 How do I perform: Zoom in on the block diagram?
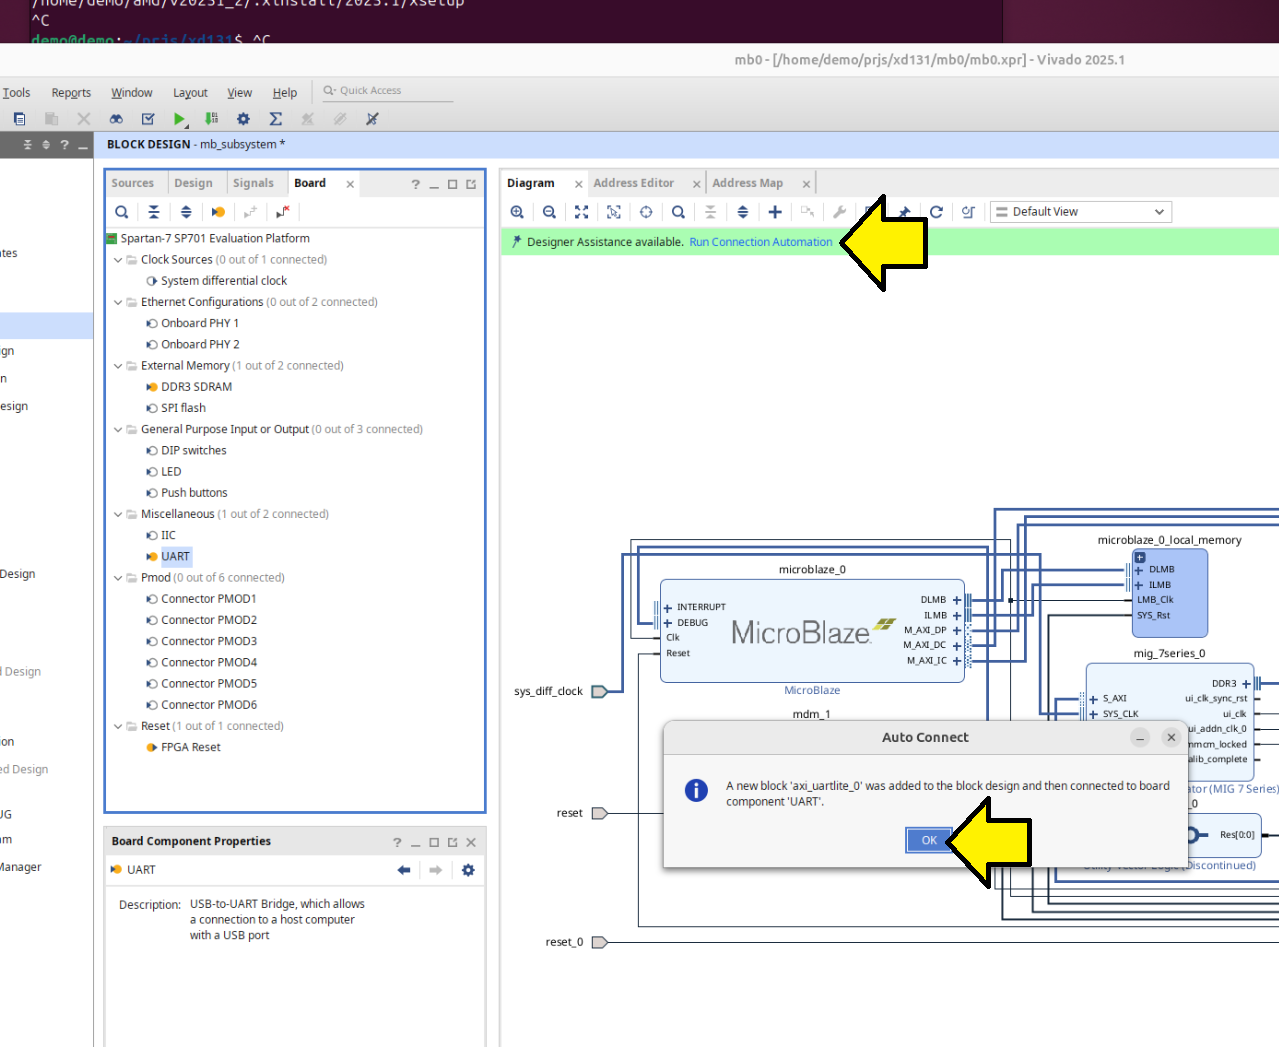517,212
